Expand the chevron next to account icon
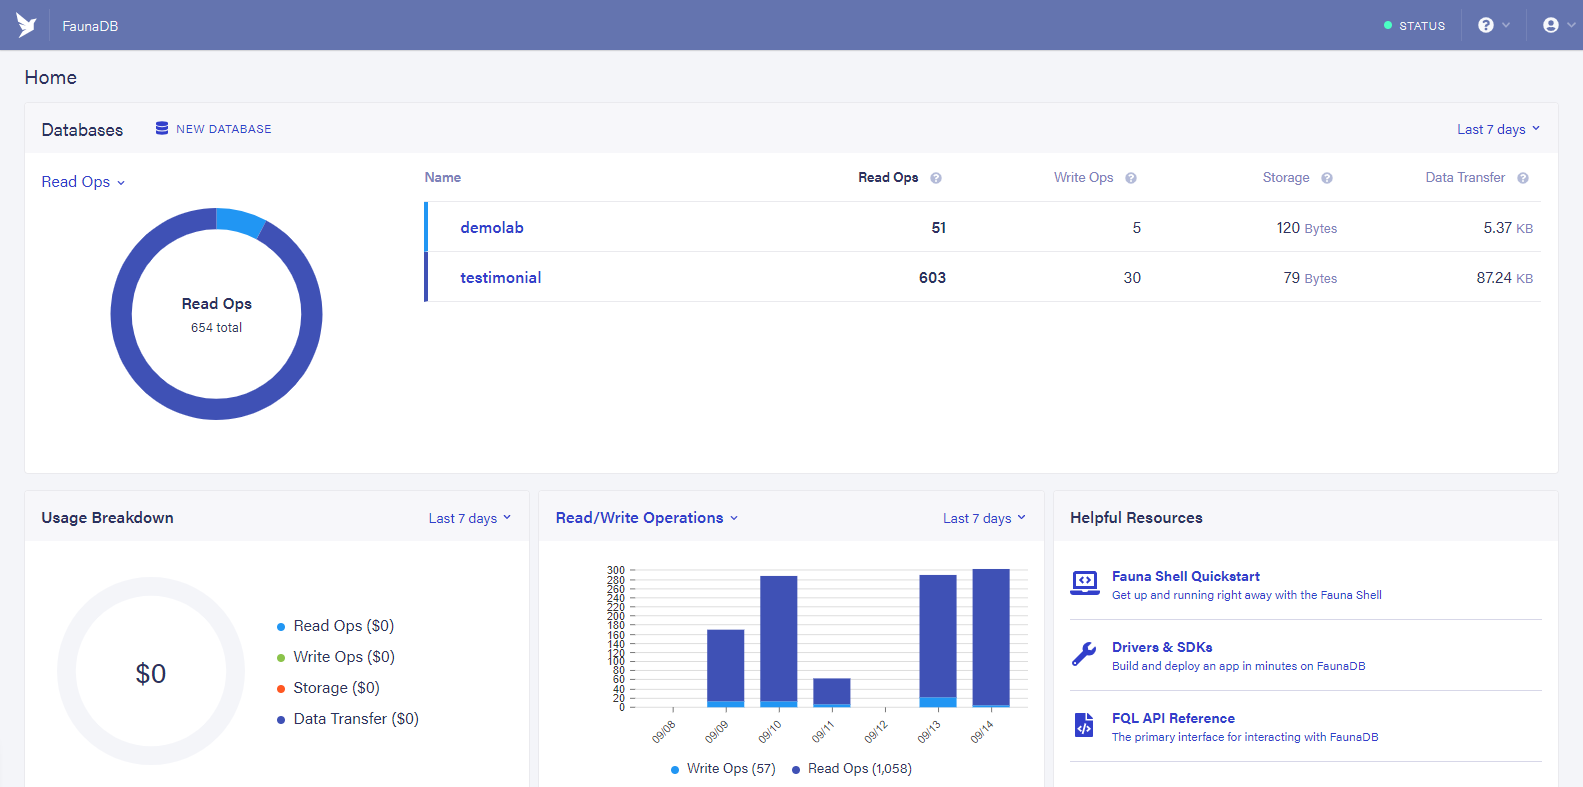 (x=1571, y=25)
